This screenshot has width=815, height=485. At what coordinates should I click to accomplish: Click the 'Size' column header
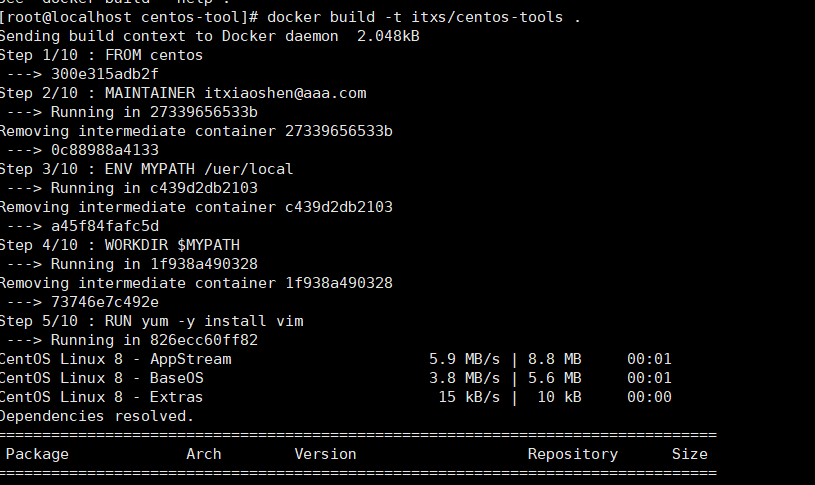pyautogui.click(x=689, y=454)
